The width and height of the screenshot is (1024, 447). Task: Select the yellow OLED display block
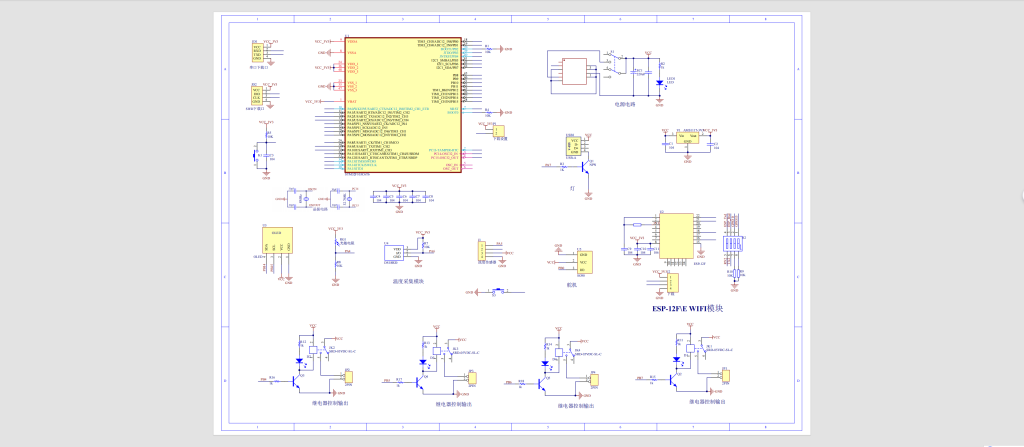[276, 241]
